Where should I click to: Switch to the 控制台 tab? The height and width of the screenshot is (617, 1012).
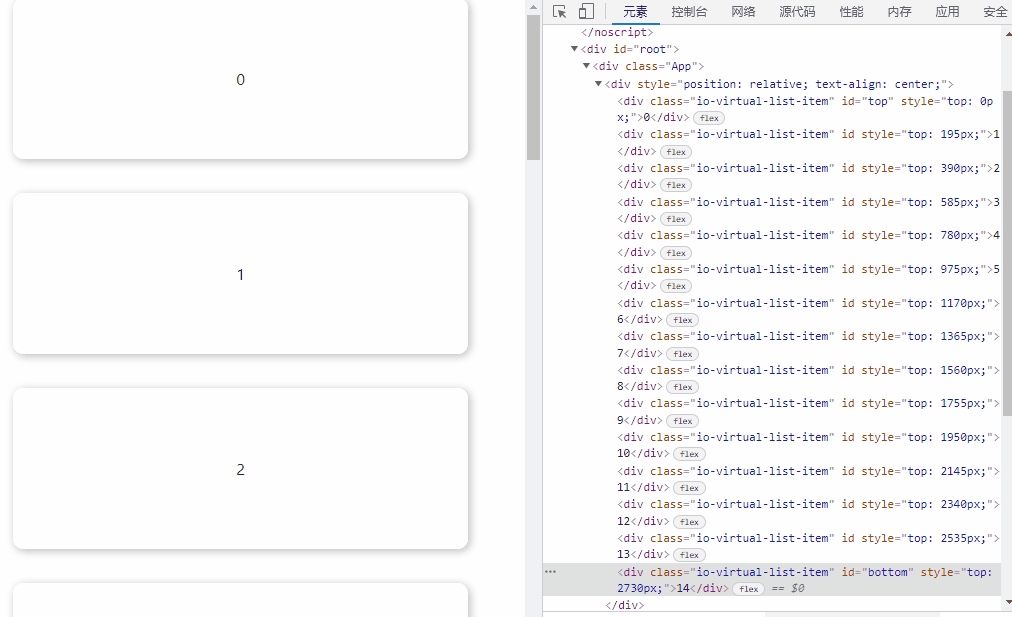pos(689,12)
